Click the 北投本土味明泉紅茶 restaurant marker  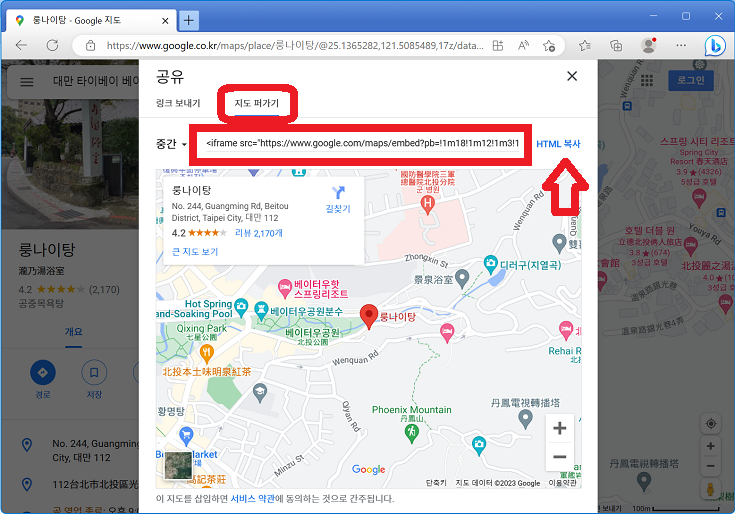(x=207, y=354)
